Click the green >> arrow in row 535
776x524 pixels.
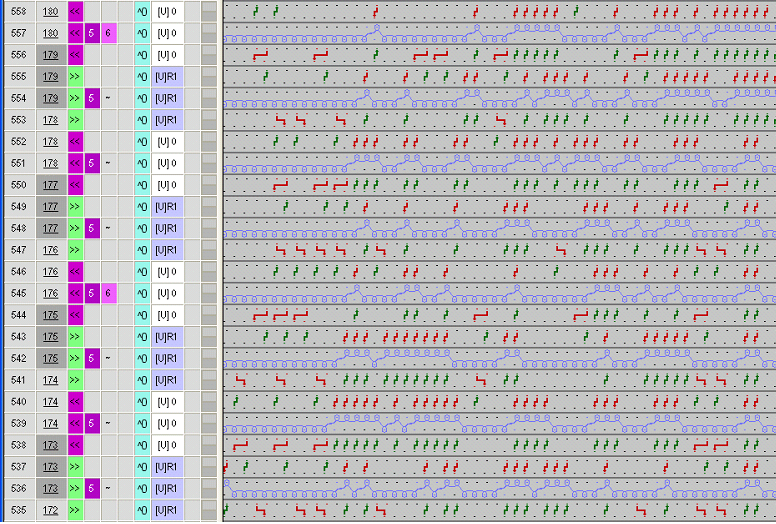(x=75, y=510)
